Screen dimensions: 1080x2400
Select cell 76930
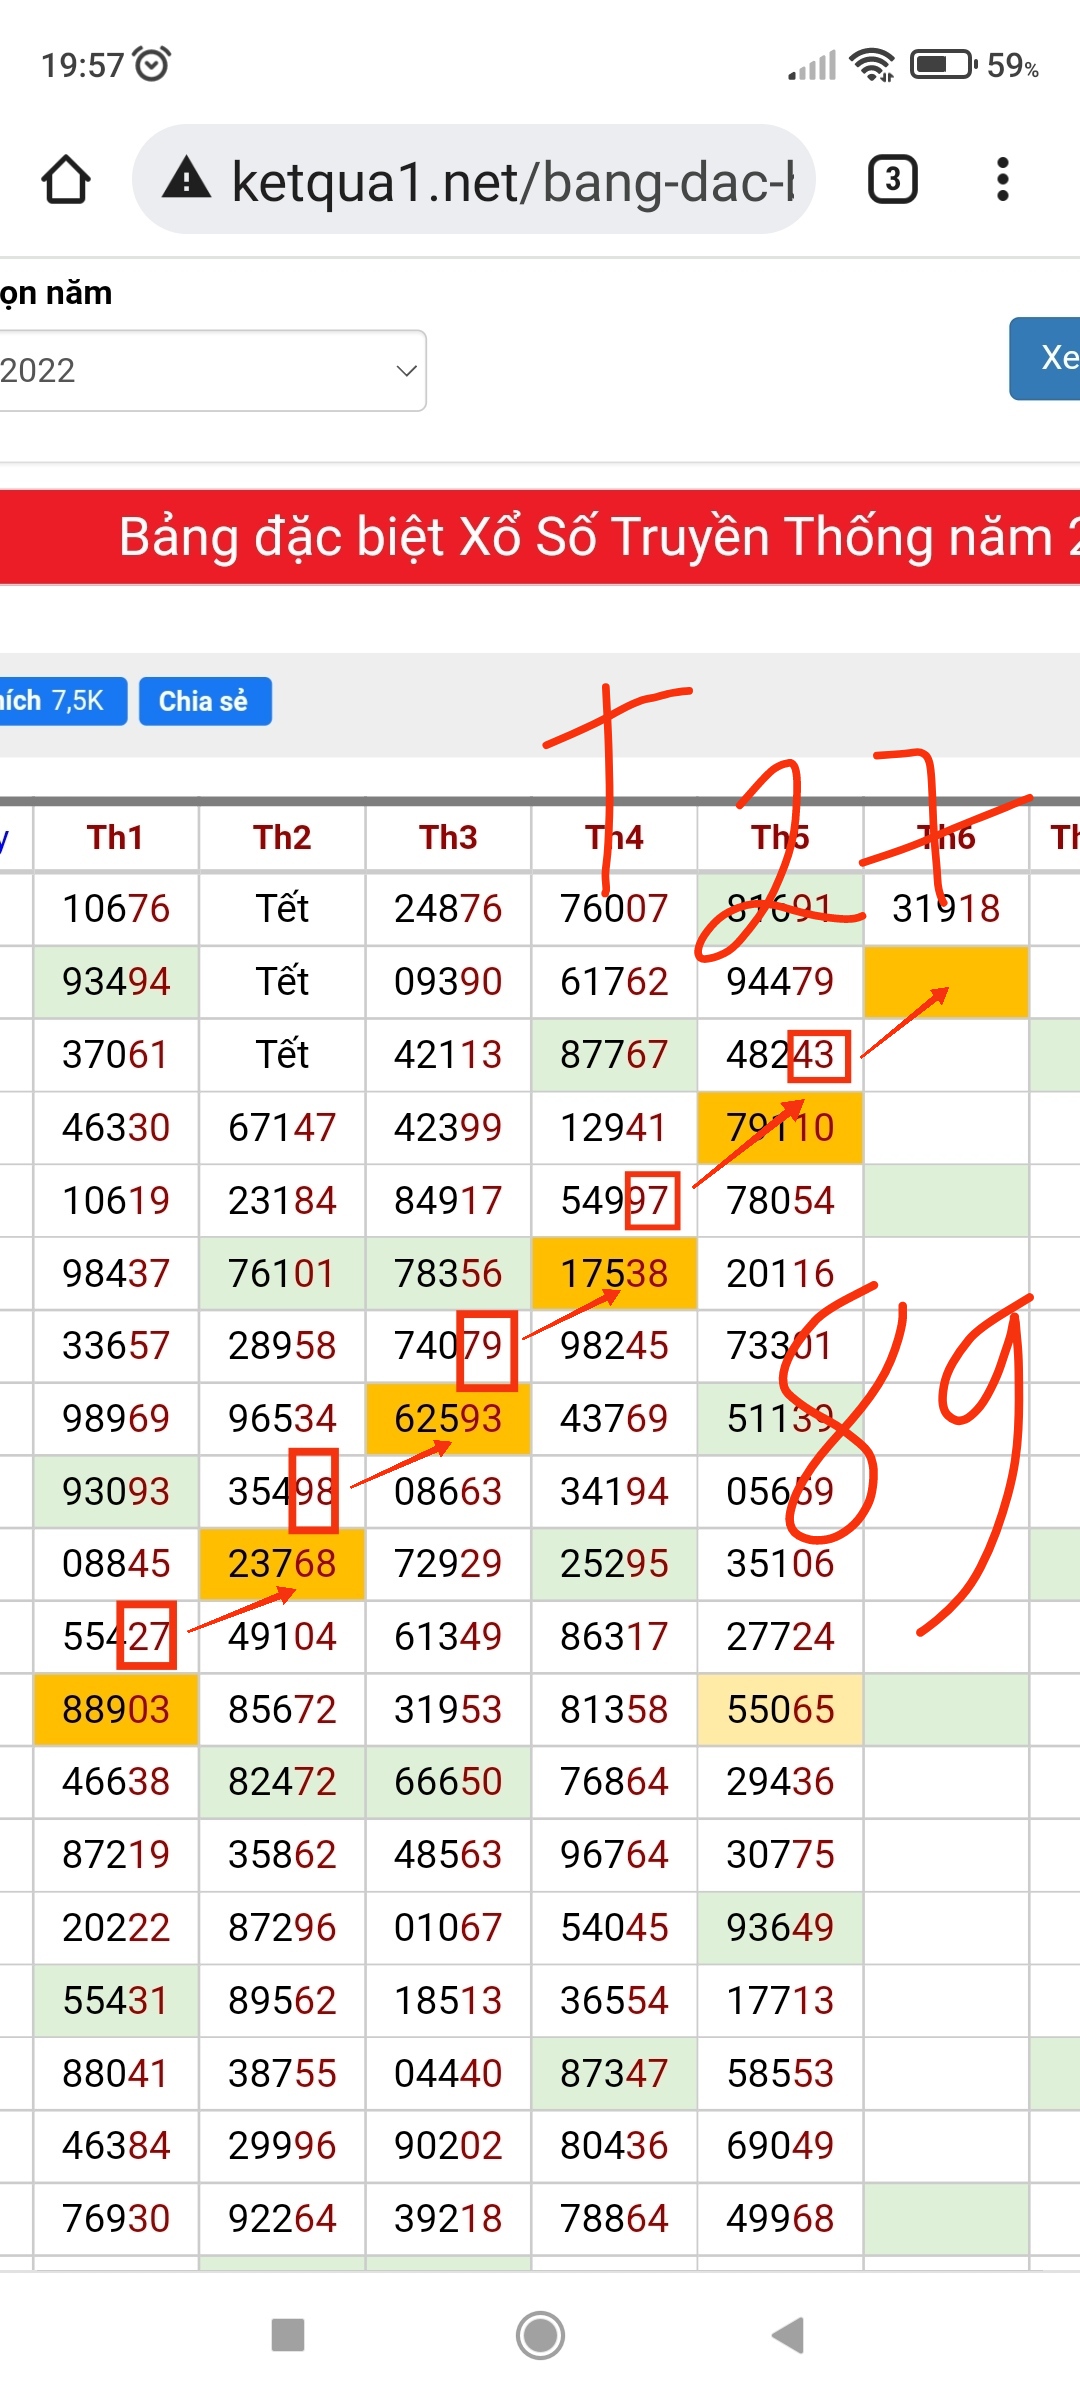coord(116,2219)
